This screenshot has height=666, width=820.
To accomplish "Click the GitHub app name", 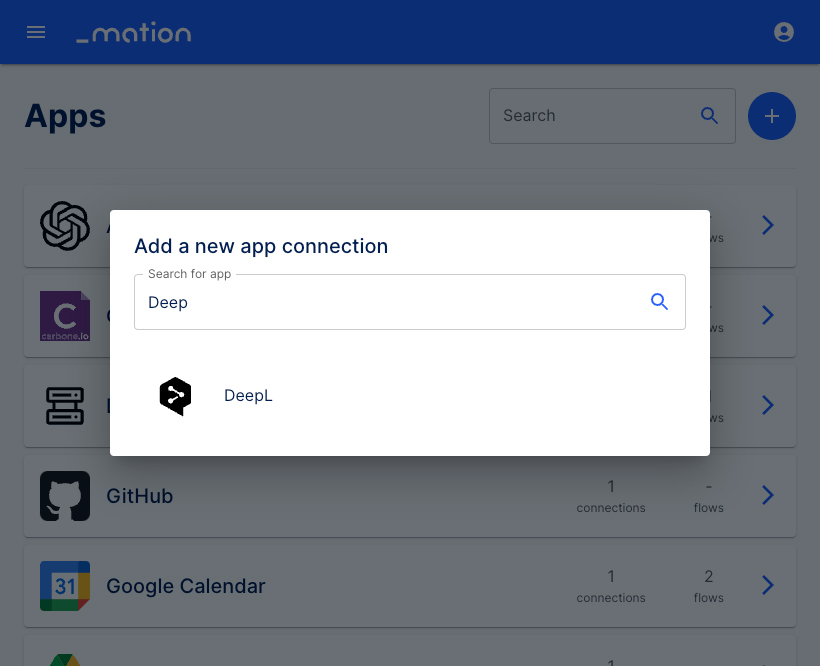I will click(140, 496).
